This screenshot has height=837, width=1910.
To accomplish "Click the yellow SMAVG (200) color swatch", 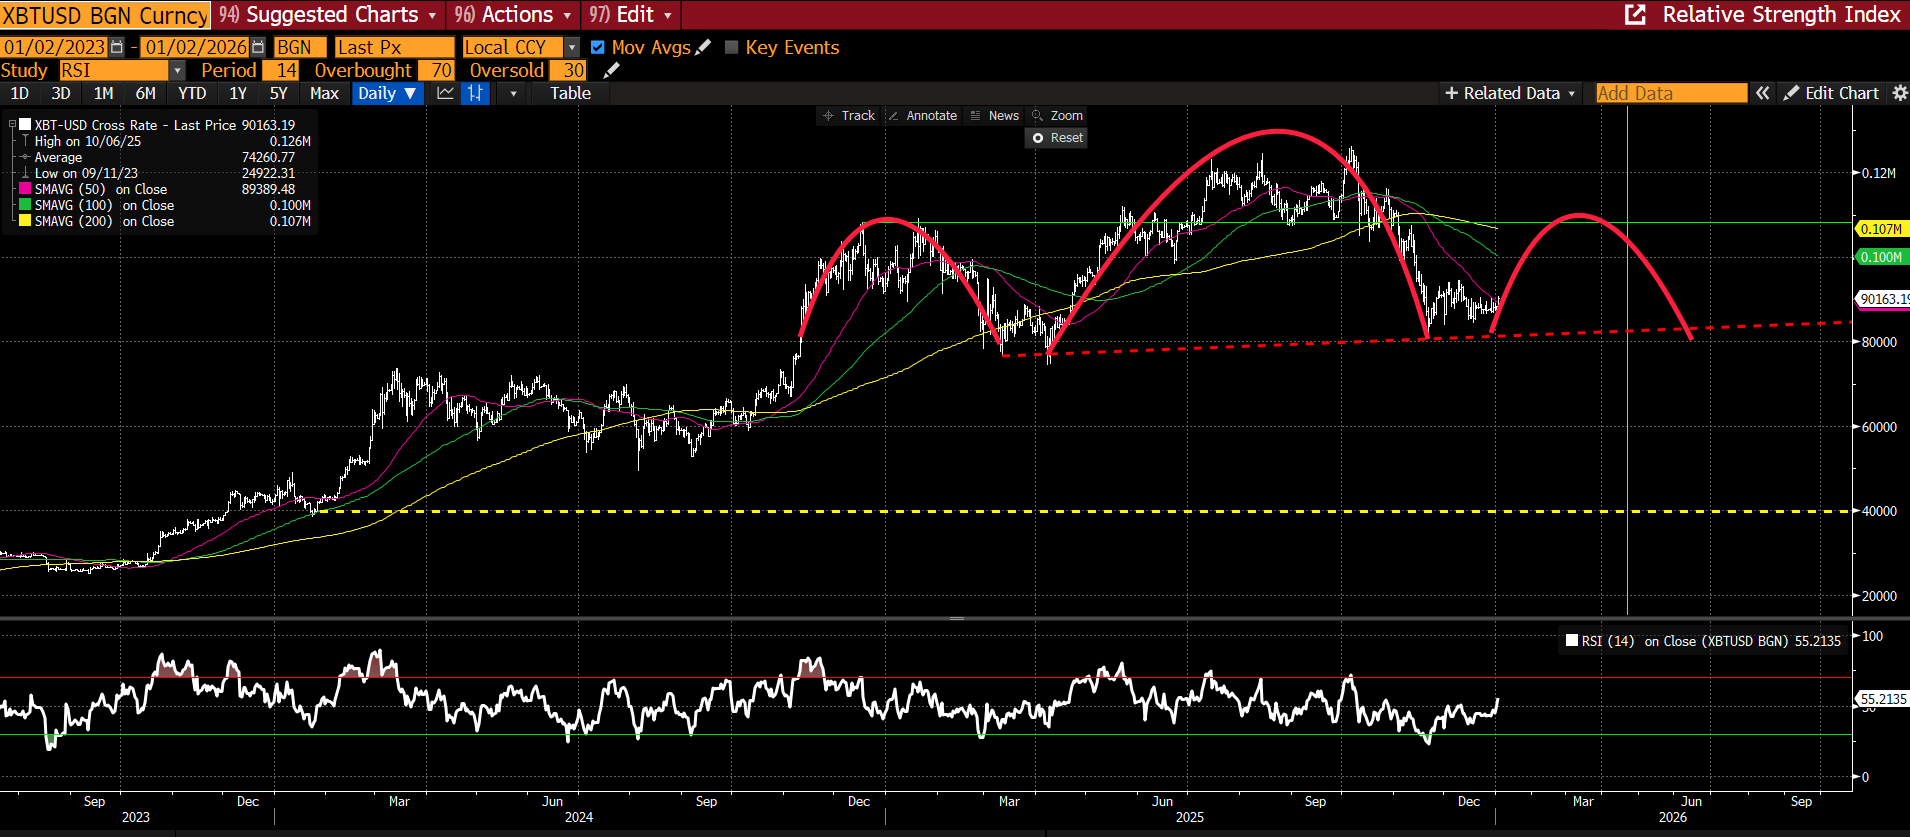I will pyautogui.click(x=25, y=221).
